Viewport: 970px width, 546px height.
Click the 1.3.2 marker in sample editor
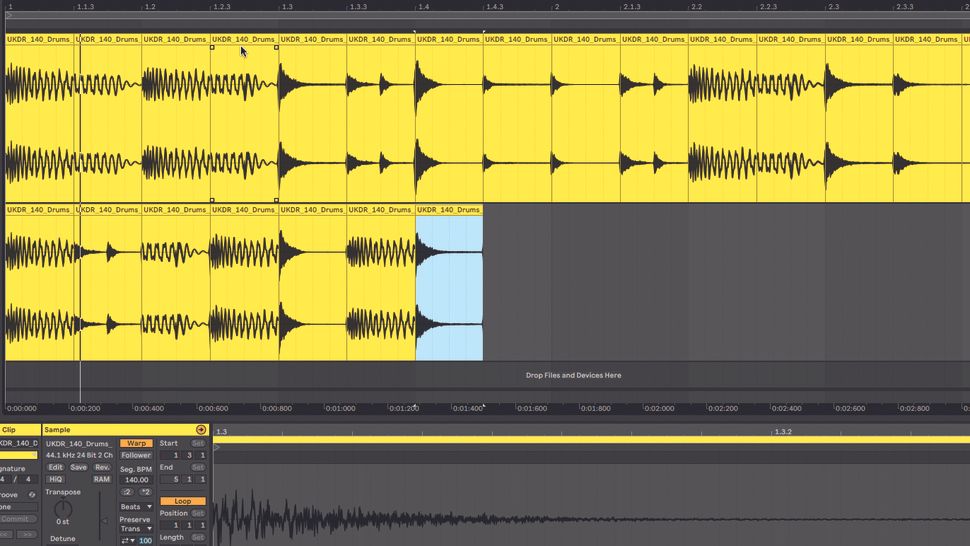pos(783,432)
